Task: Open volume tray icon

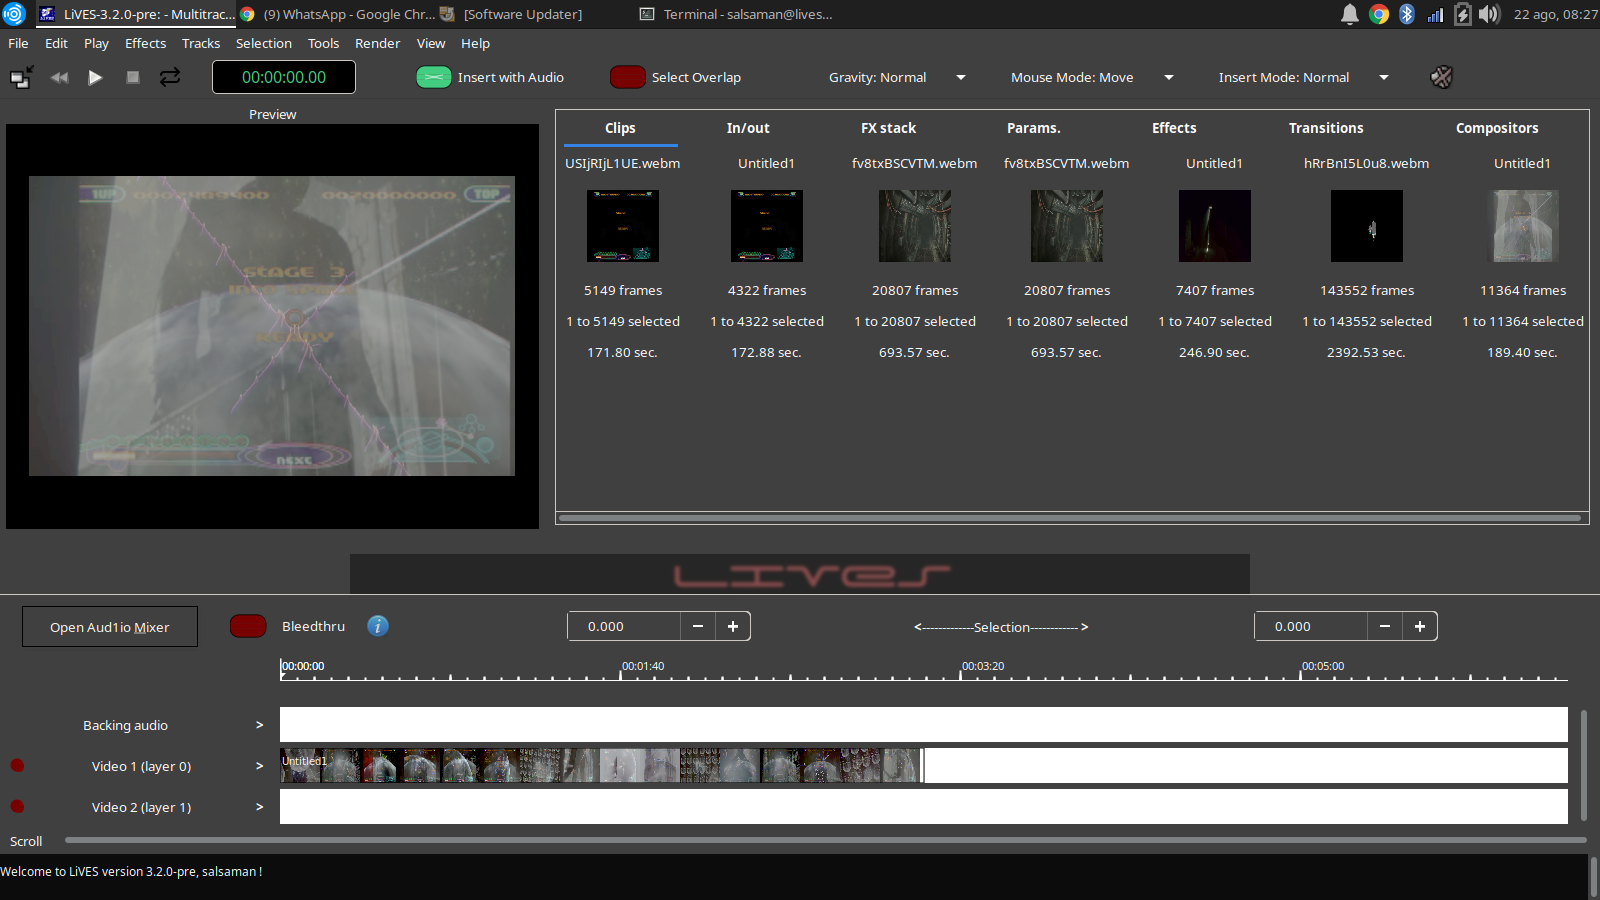Action: (x=1490, y=14)
